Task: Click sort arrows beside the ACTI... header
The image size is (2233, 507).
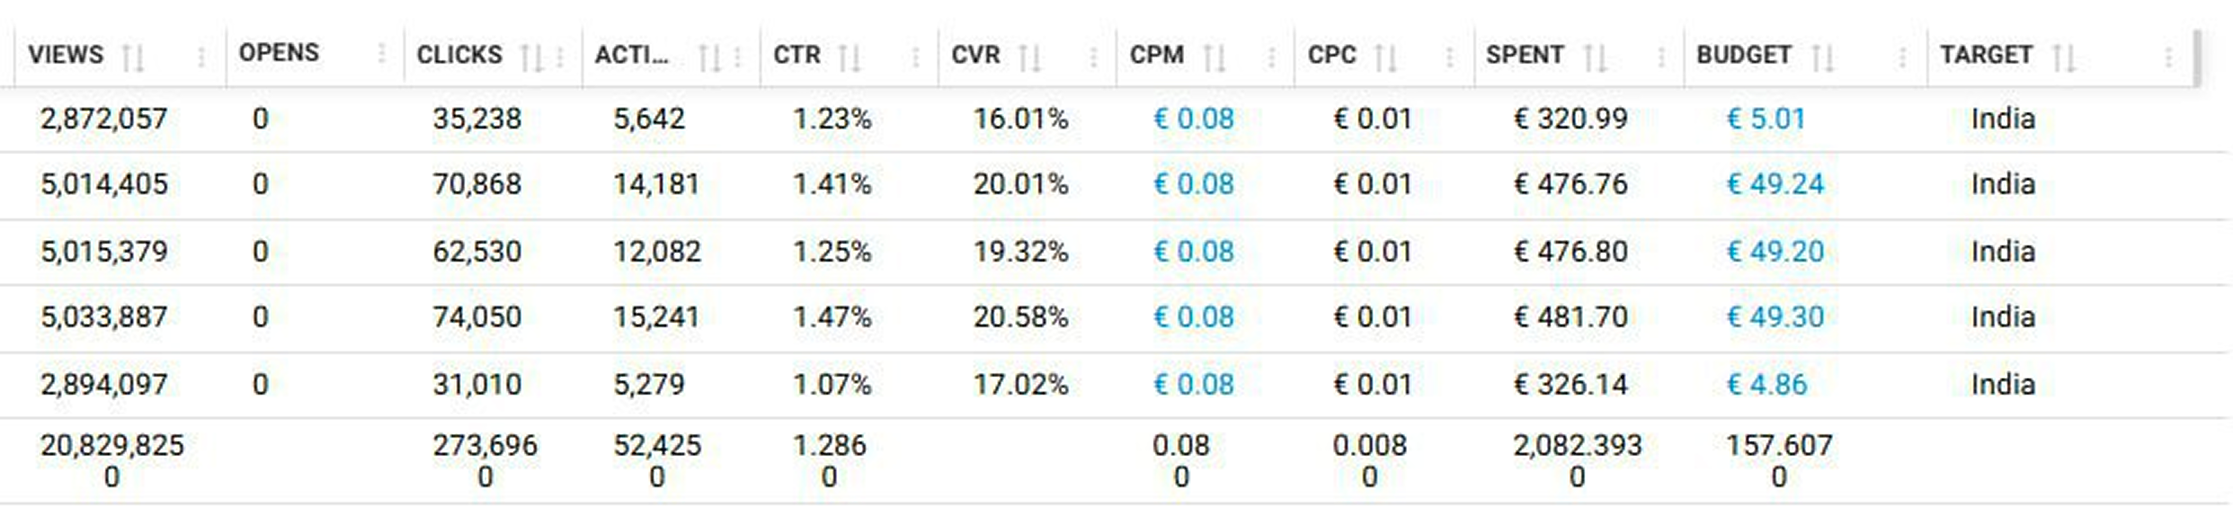Action: click(709, 58)
